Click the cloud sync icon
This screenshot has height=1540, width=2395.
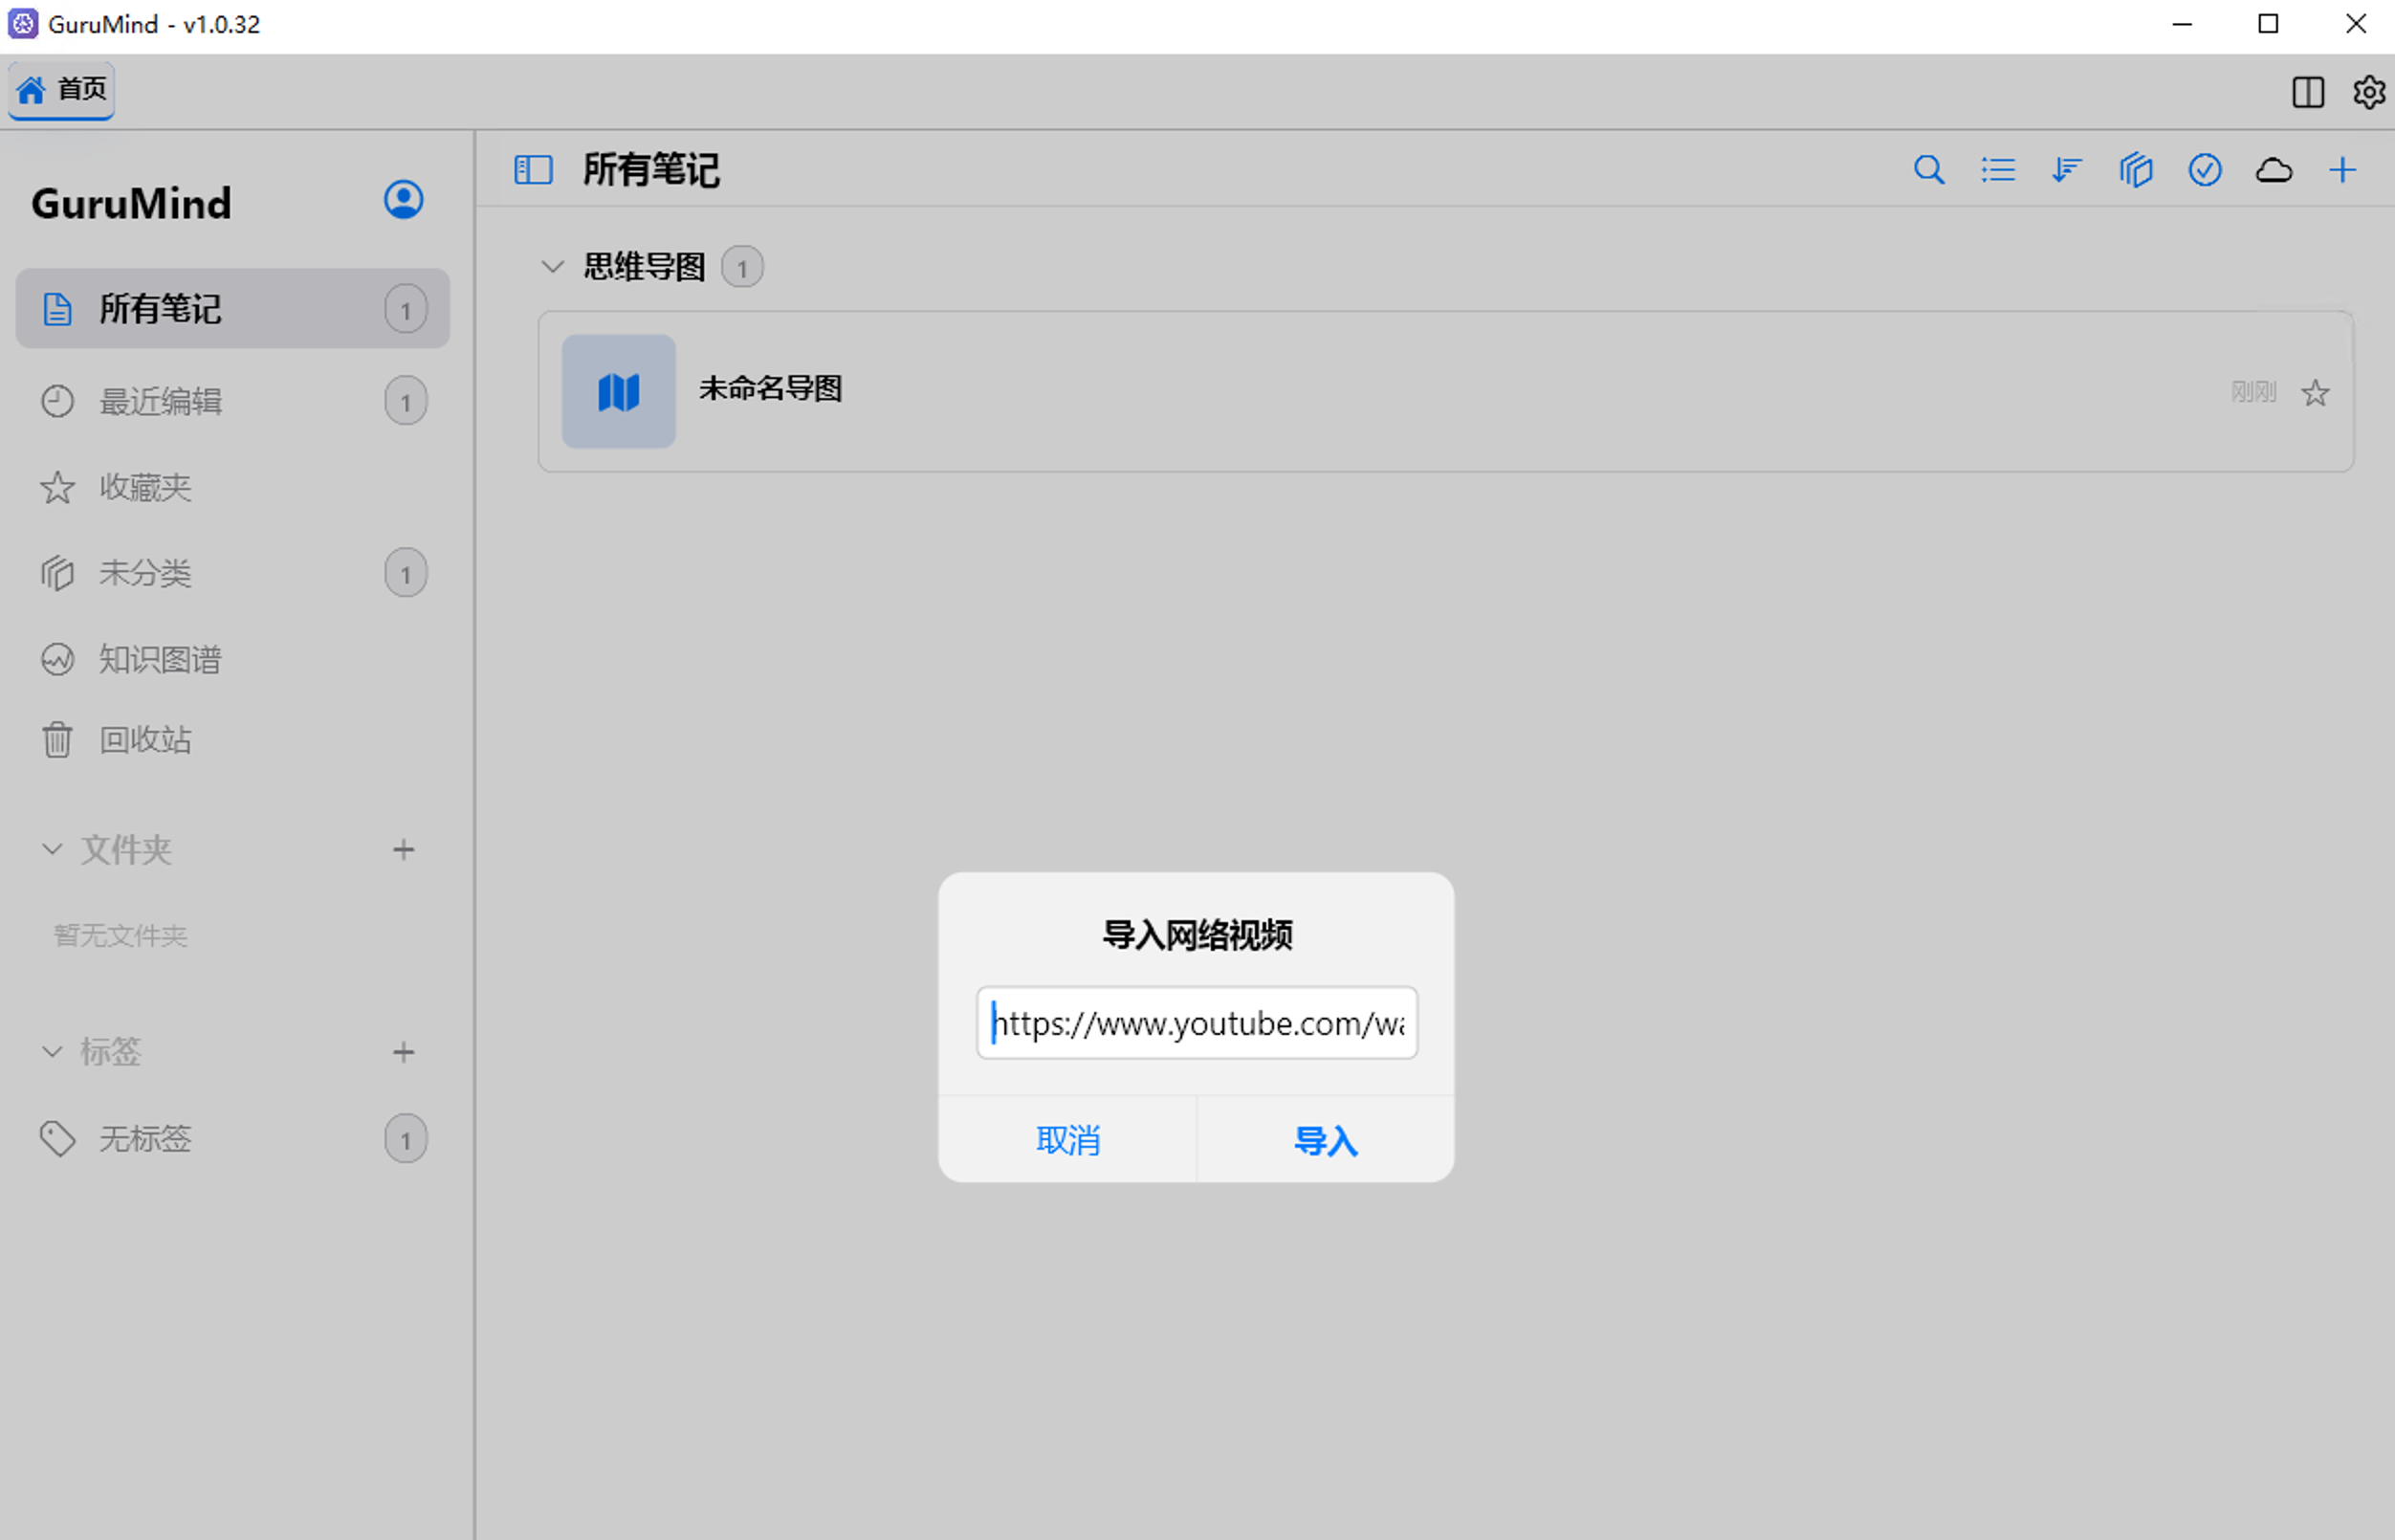click(2274, 170)
